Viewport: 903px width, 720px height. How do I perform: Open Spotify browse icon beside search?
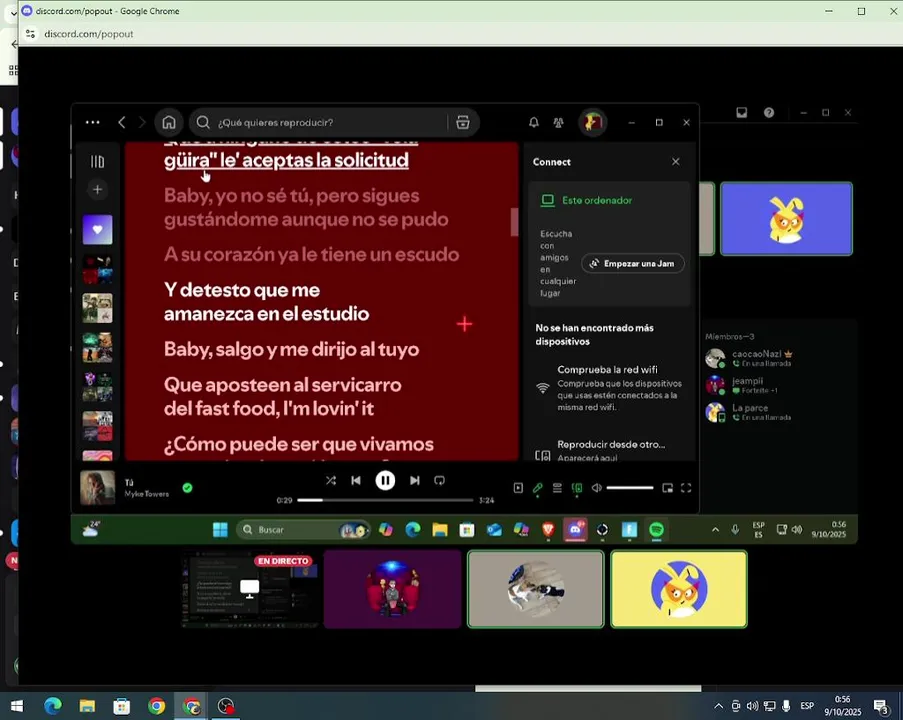(463, 122)
